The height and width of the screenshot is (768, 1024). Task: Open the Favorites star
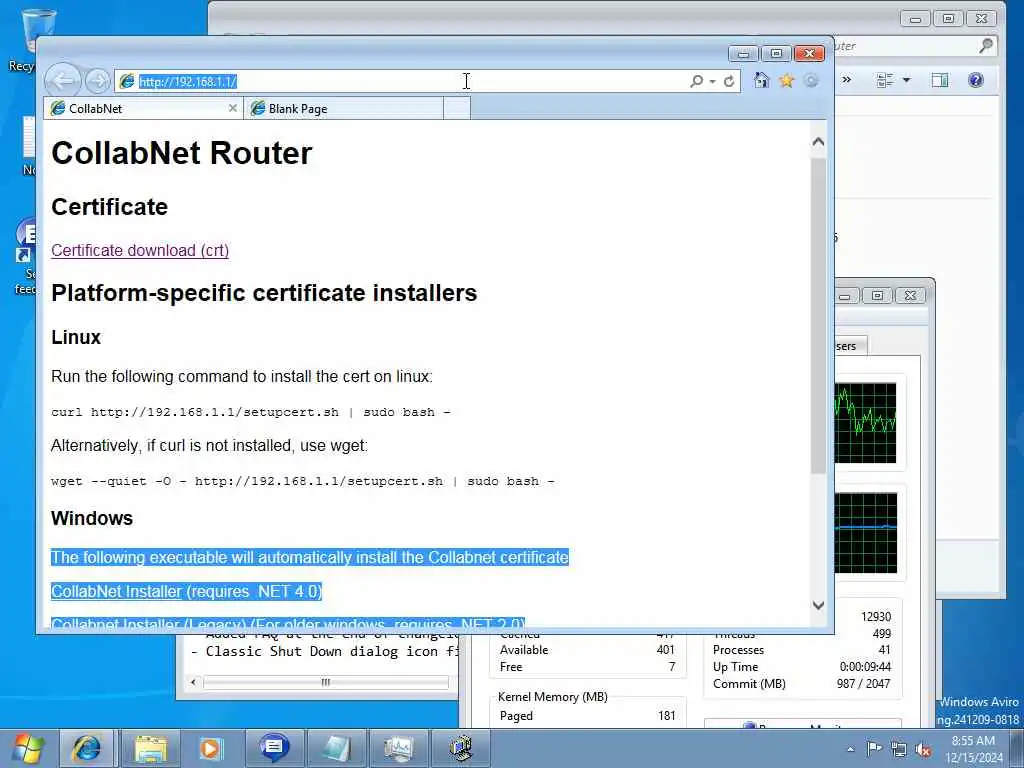[786, 80]
